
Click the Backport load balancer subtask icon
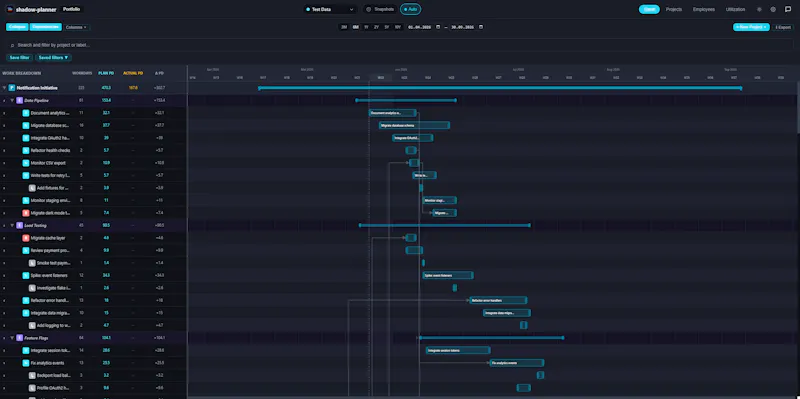pos(32,375)
